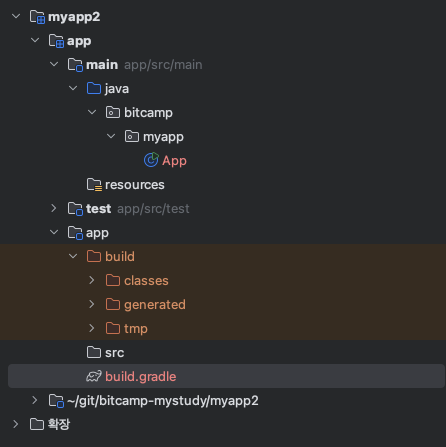The image size is (446, 447).
Task: Select the ~/git/bitcamp-mystudy/myapp2 label
Action: [x=163, y=401]
